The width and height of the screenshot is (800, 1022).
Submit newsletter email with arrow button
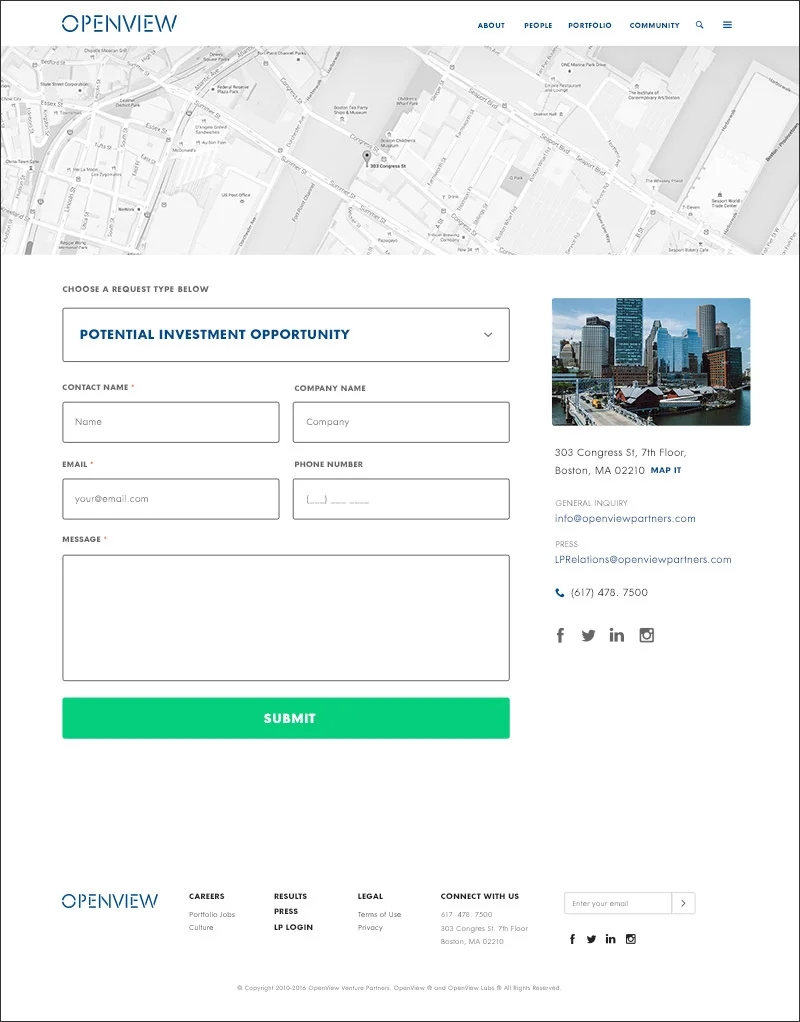coord(683,903)
